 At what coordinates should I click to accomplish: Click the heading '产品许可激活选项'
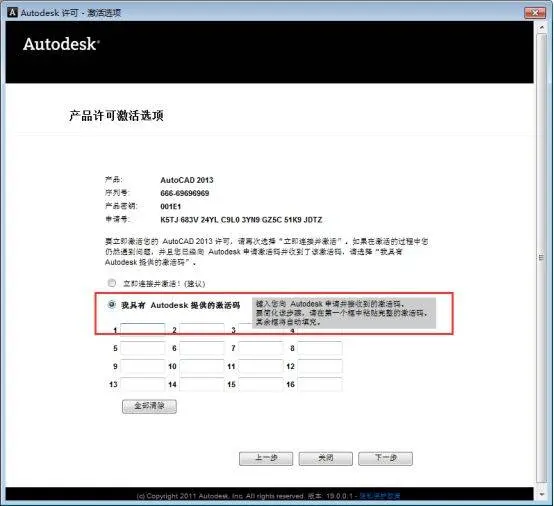click(116, 116)
